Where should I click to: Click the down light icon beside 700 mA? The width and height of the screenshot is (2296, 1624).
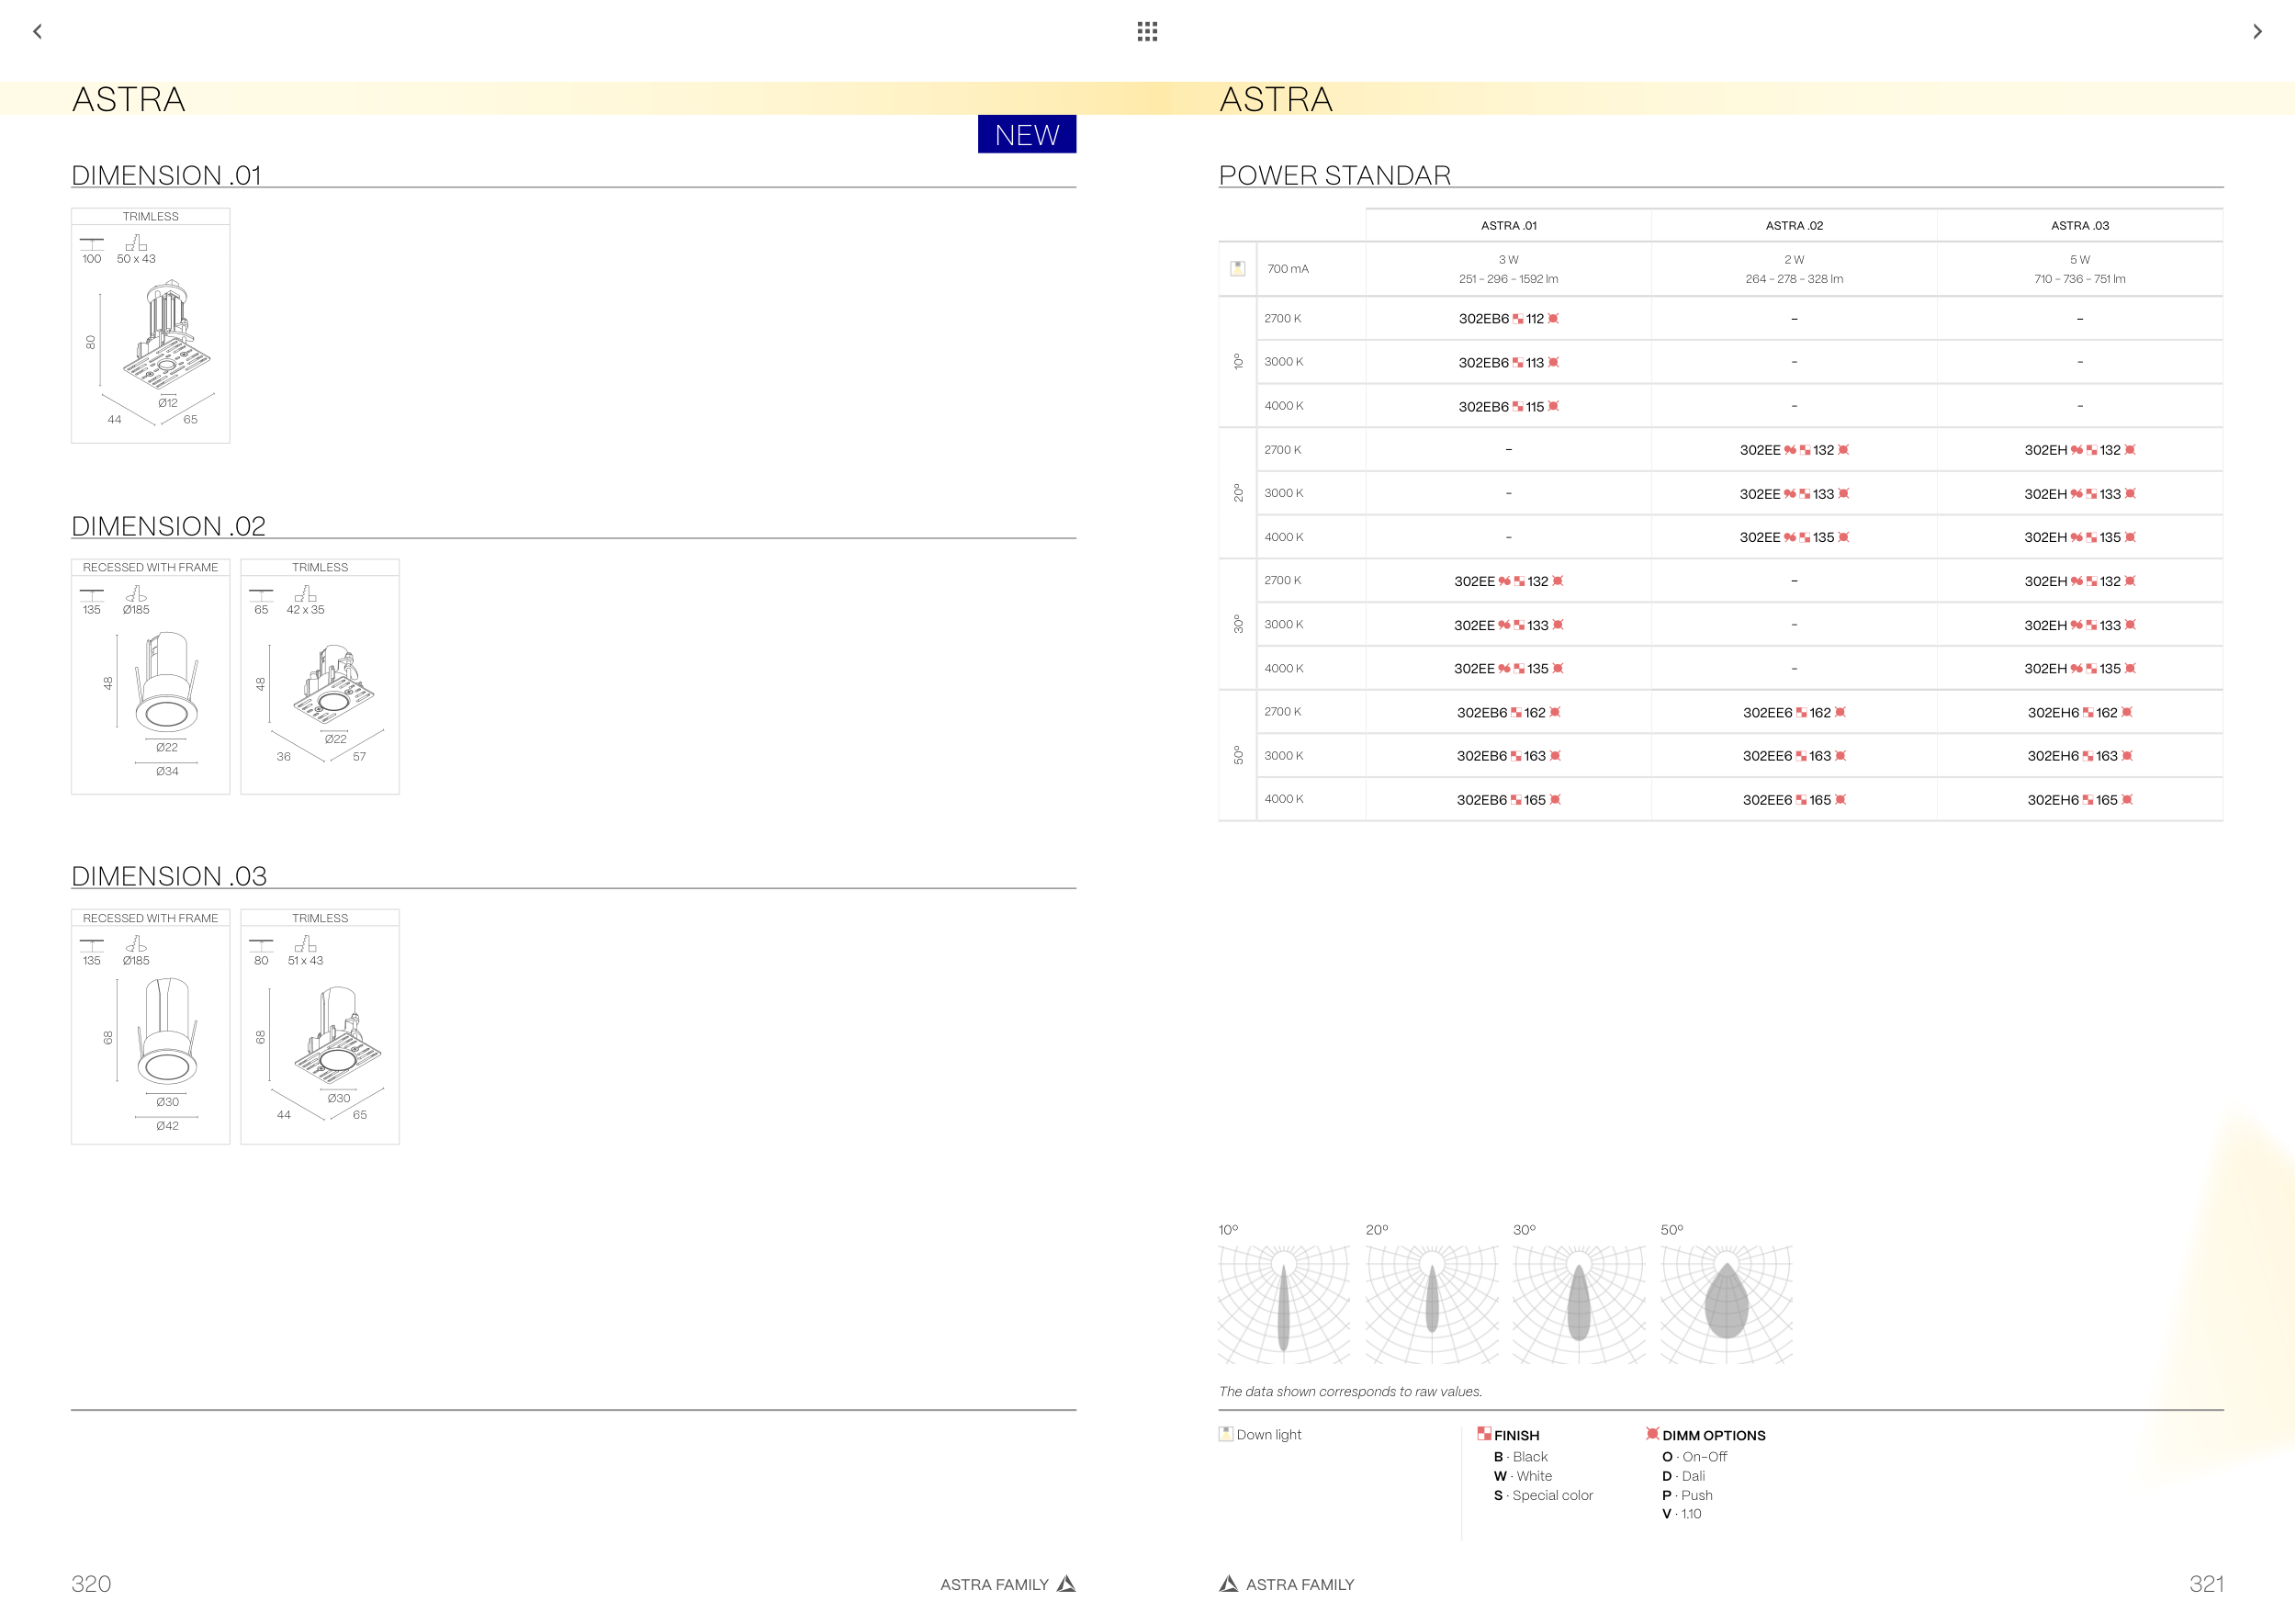(1237, 268)
